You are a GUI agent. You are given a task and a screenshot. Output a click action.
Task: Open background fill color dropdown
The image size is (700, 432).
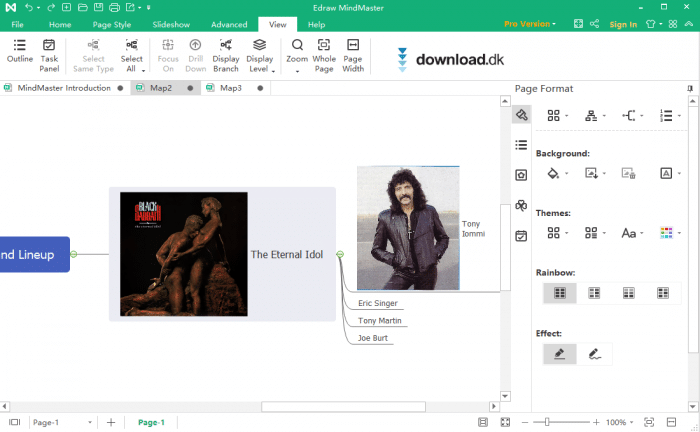(557, 173)
